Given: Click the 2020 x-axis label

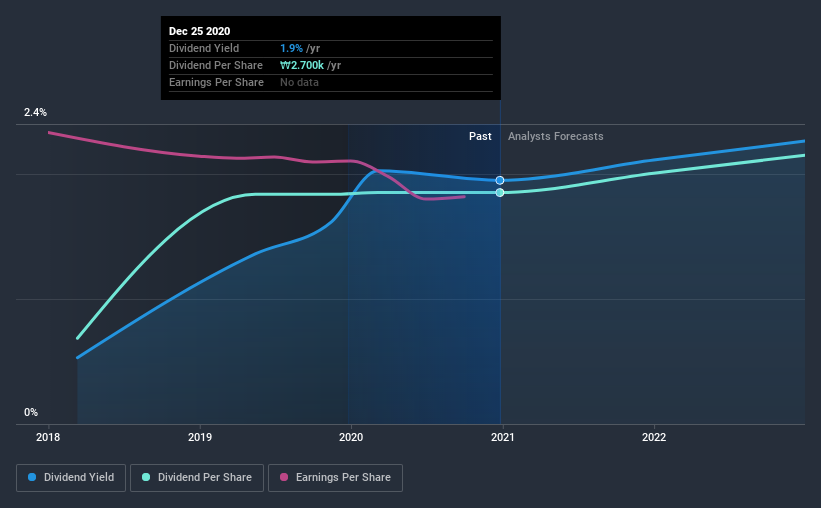Looking at the screenshot, I should 351,437.
